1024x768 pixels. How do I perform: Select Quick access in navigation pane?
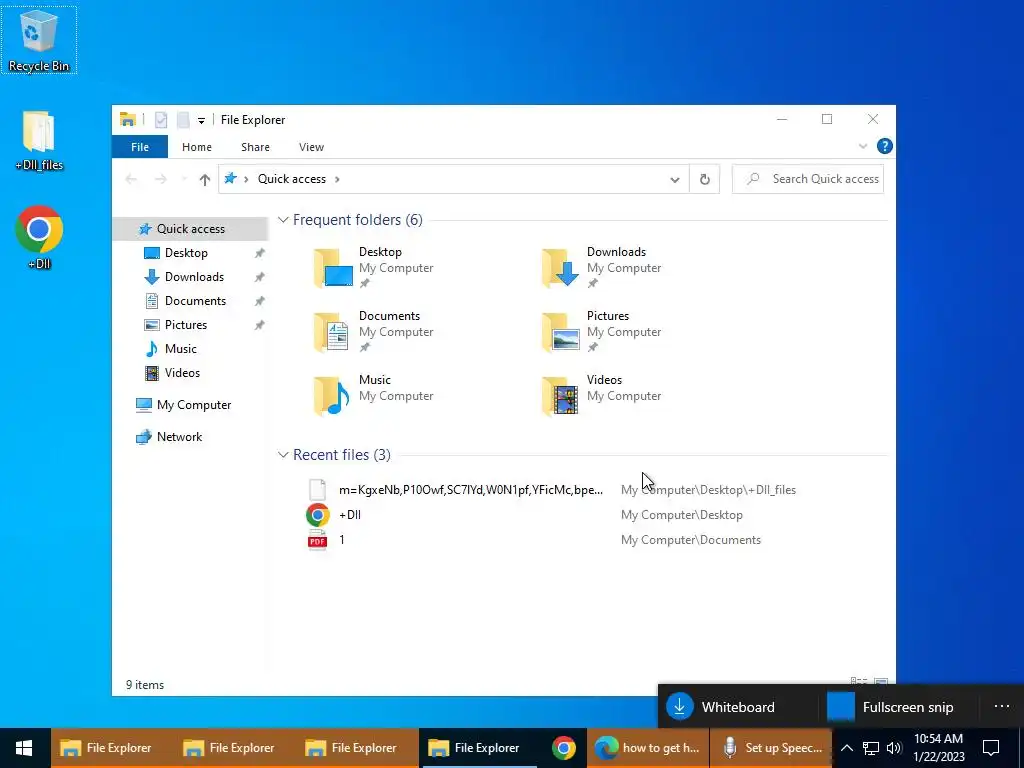190,229
